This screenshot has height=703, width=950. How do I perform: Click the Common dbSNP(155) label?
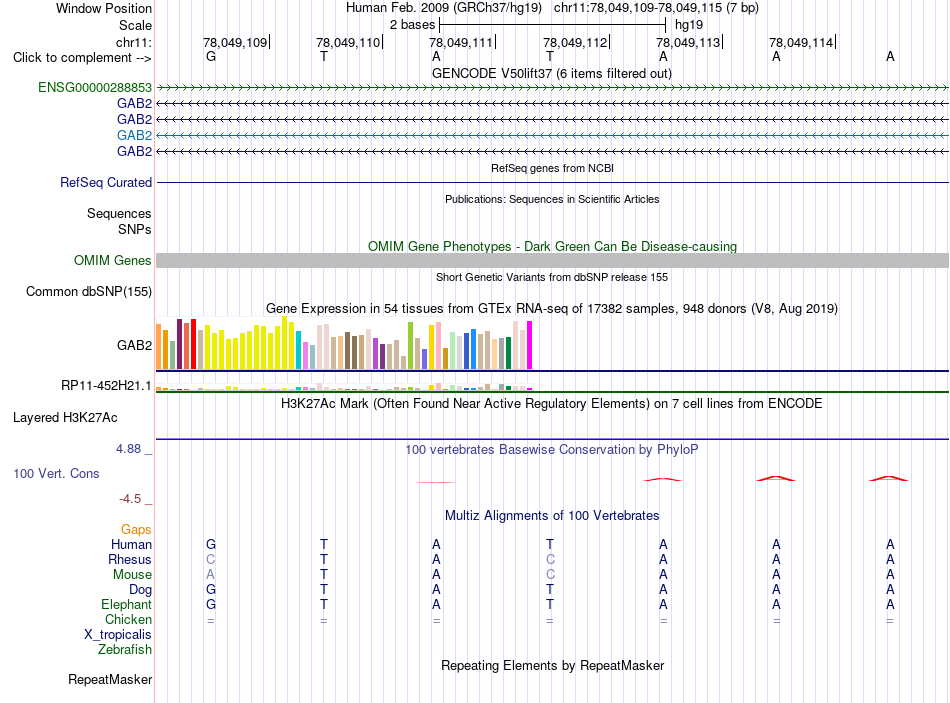click(x=88, y=292)
